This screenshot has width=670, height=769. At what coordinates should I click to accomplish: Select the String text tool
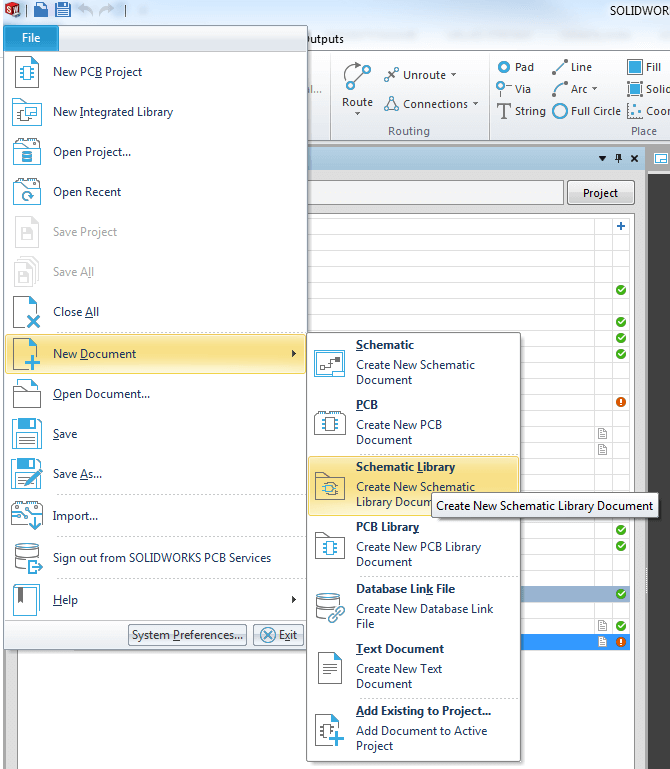(x=521, y=111)
